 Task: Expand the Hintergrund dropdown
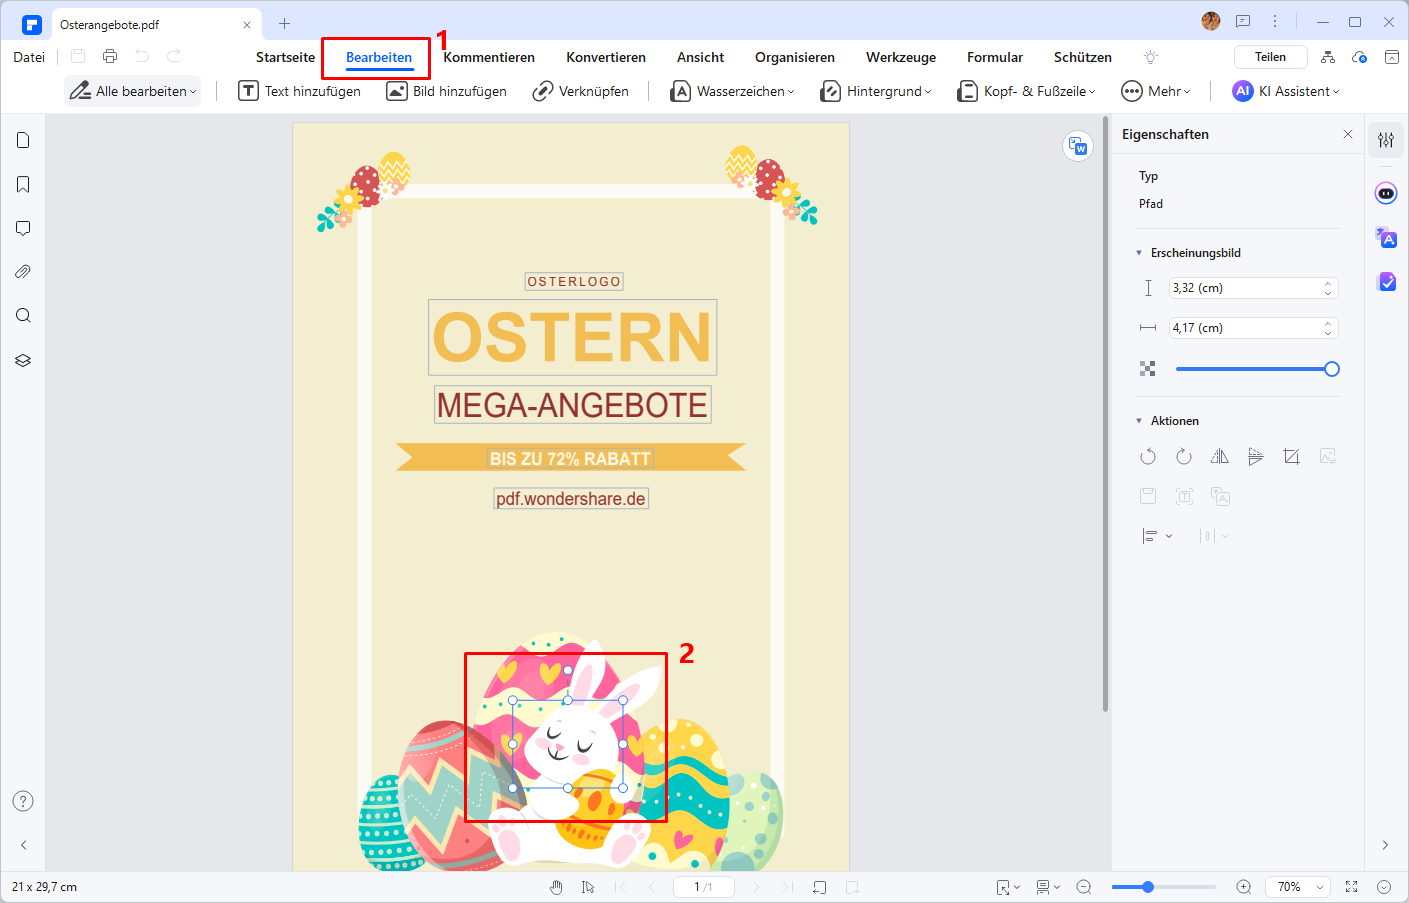coord(876,91)
